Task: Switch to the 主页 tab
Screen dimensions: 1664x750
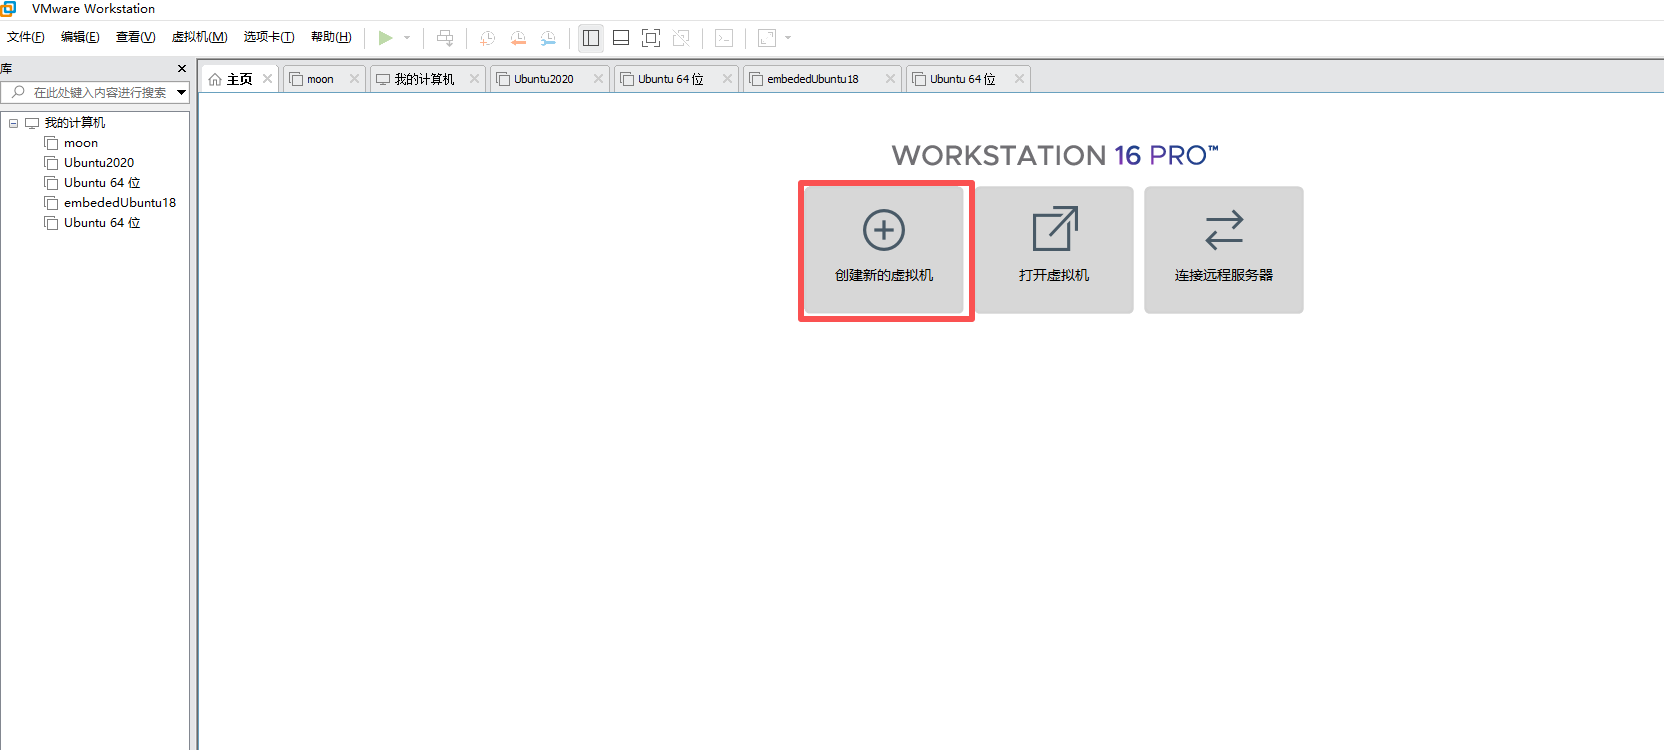Action: [x=239, y=79]
